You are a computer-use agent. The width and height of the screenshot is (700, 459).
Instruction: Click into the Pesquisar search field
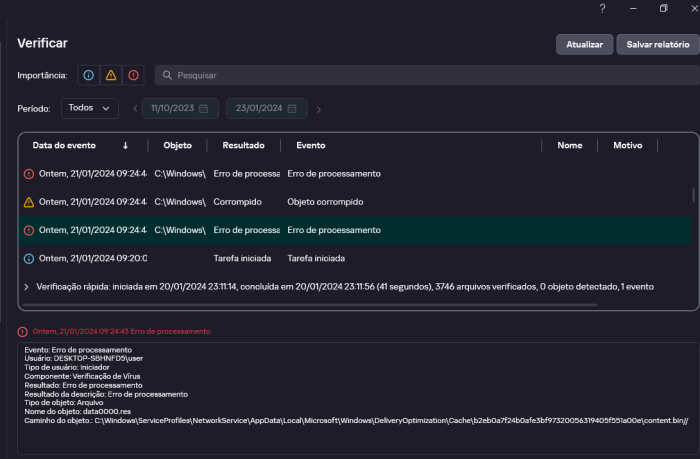[430, 76]
